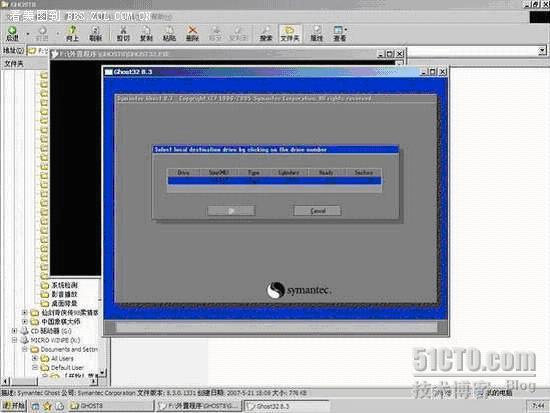Click the Cut (剪切) scissors icon
Screen dimensions: 550x413
(x=123, y=33)
